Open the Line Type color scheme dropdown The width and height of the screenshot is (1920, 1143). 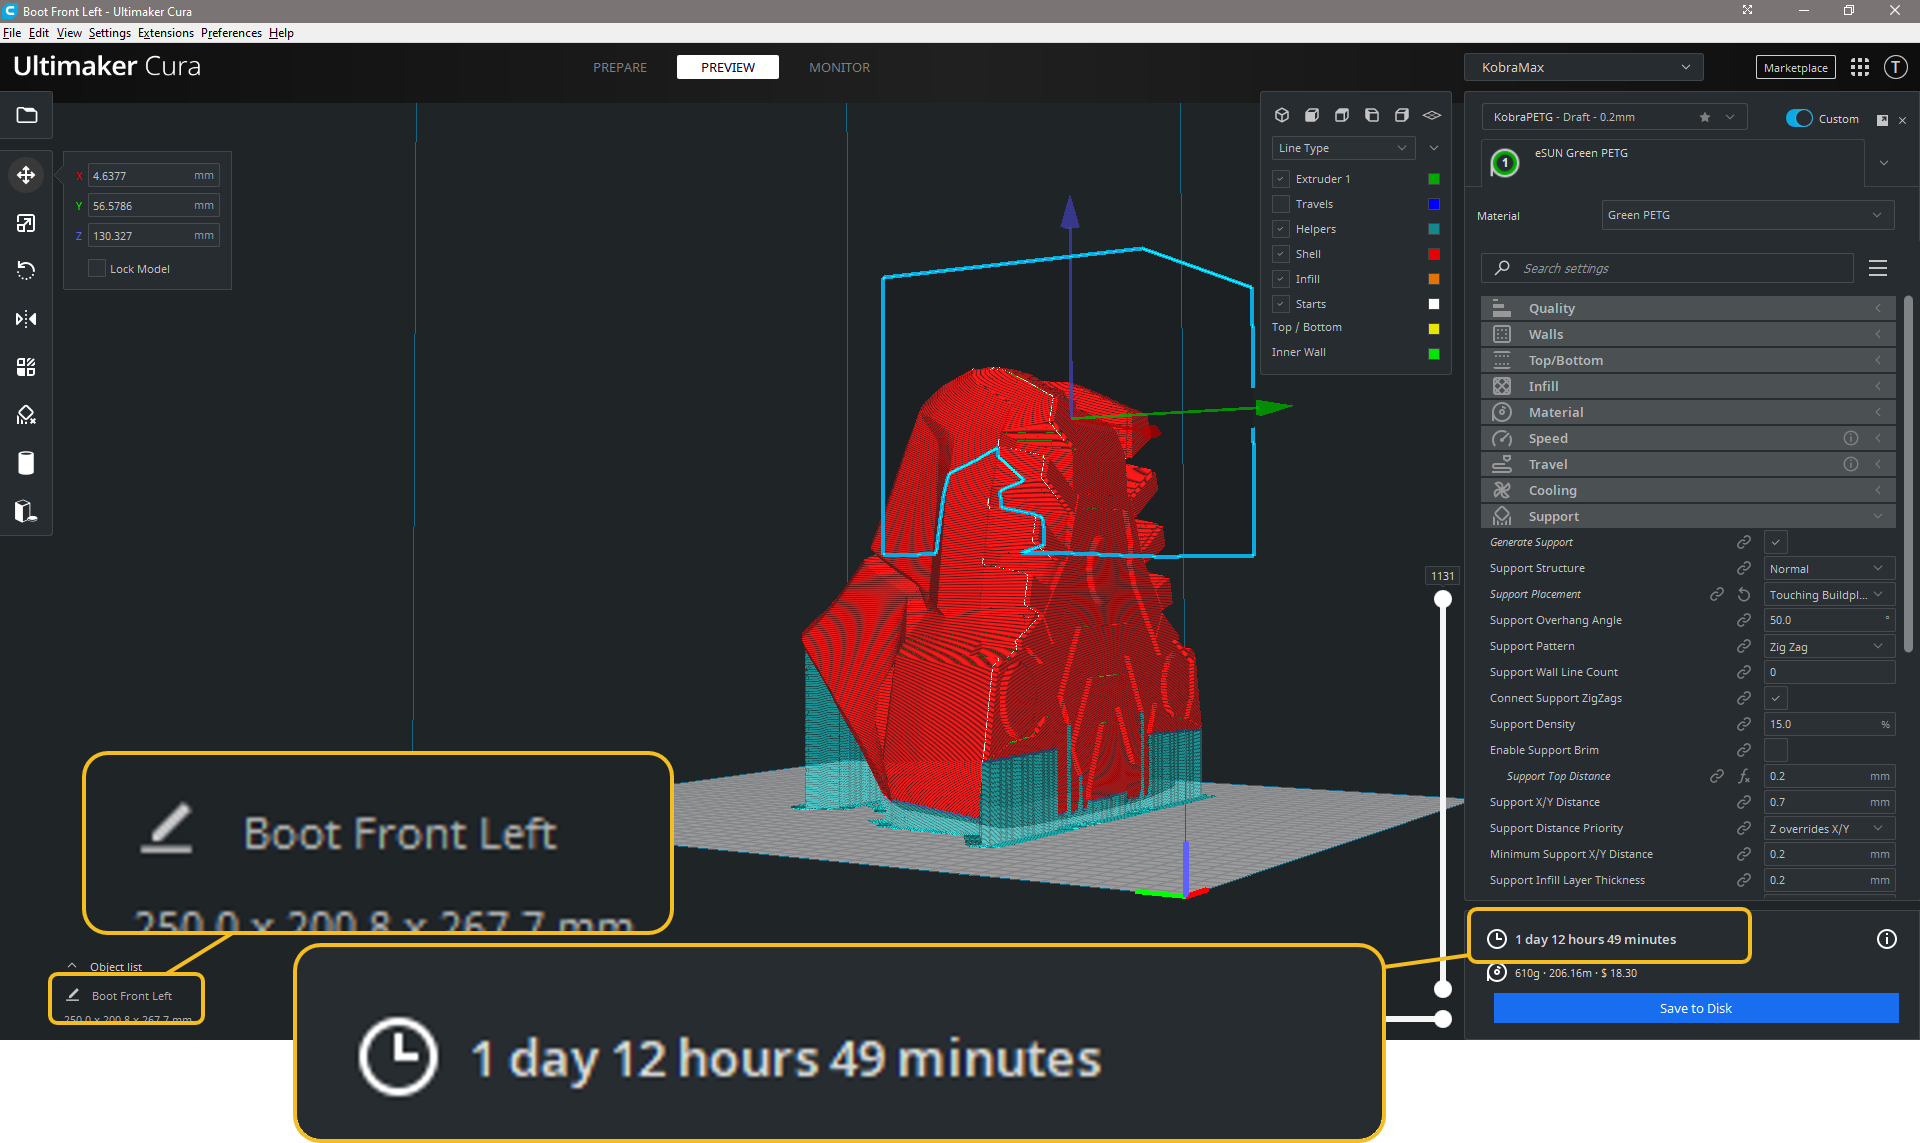click(1343, 148)
